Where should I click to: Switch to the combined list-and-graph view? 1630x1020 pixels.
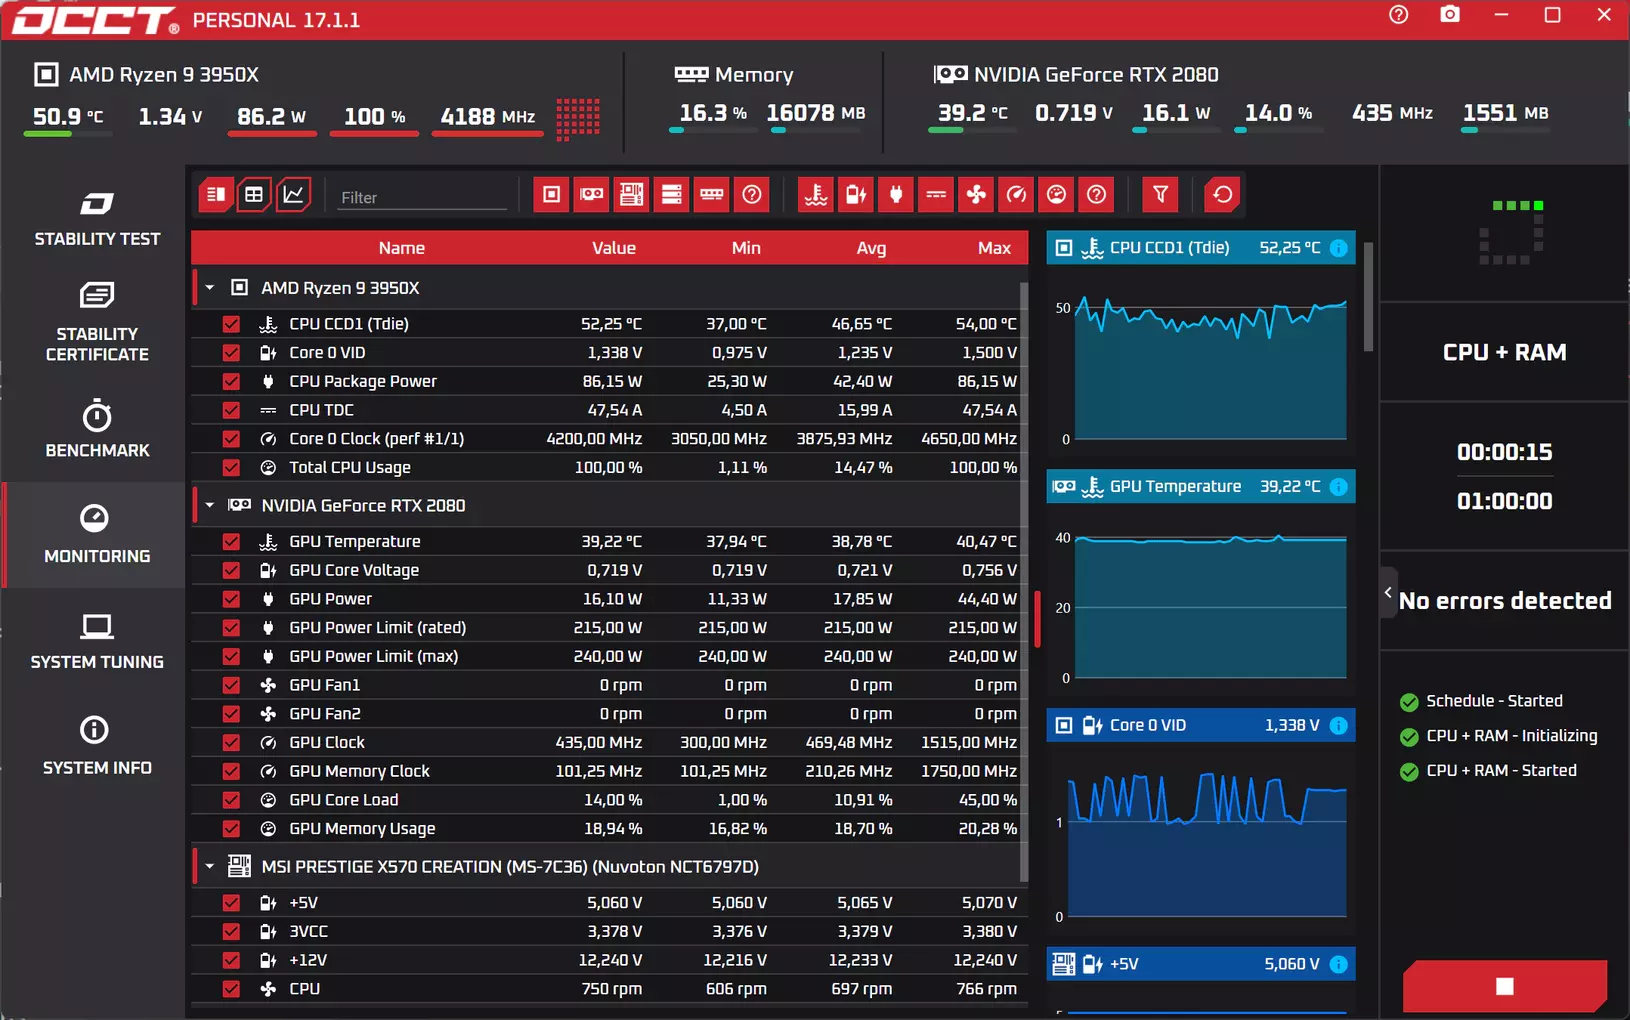(x=215, y=195)
